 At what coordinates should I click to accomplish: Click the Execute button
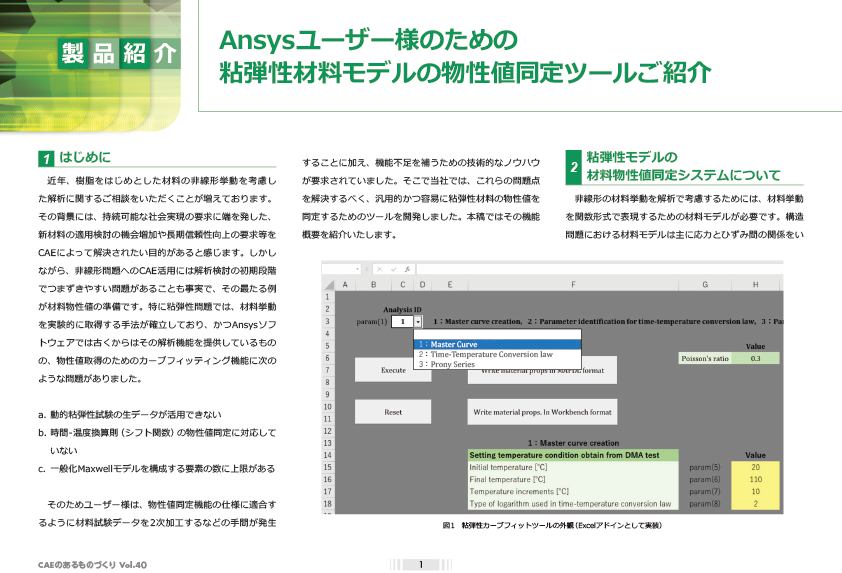click(393, 370)
